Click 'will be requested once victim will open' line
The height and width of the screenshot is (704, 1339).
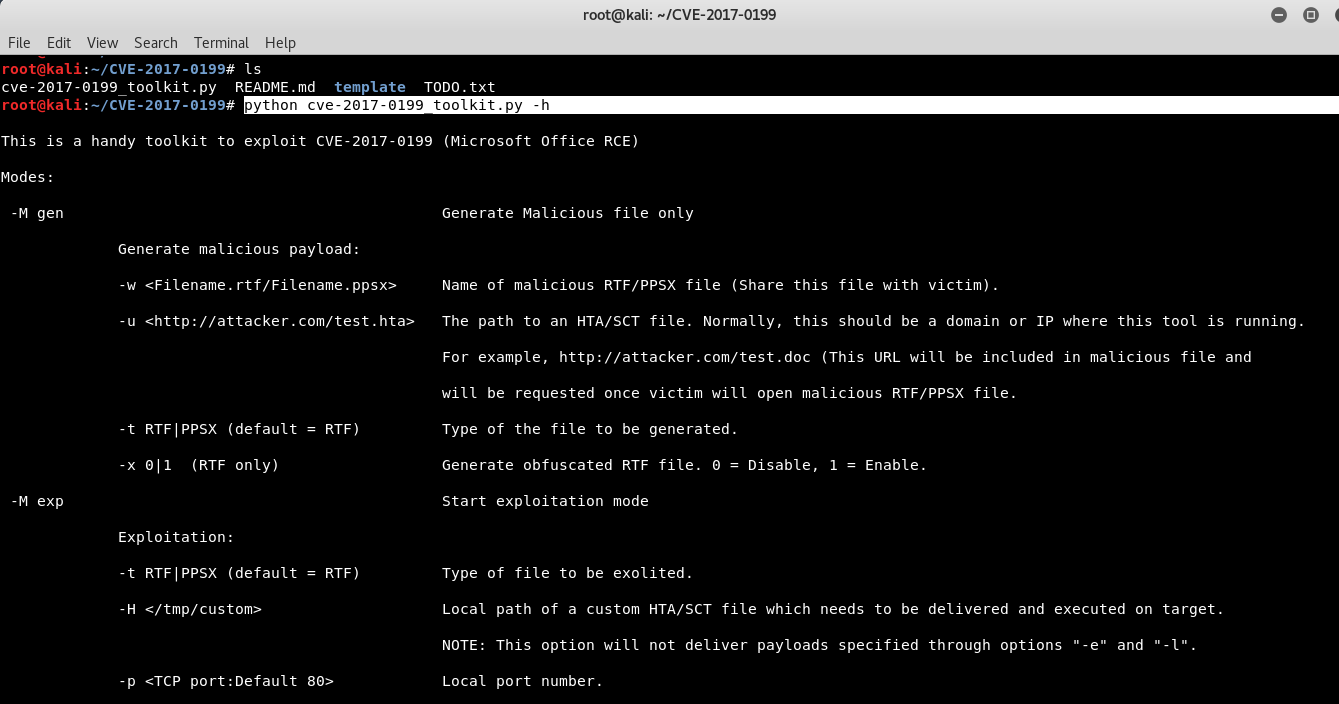(x=730, y=393)
